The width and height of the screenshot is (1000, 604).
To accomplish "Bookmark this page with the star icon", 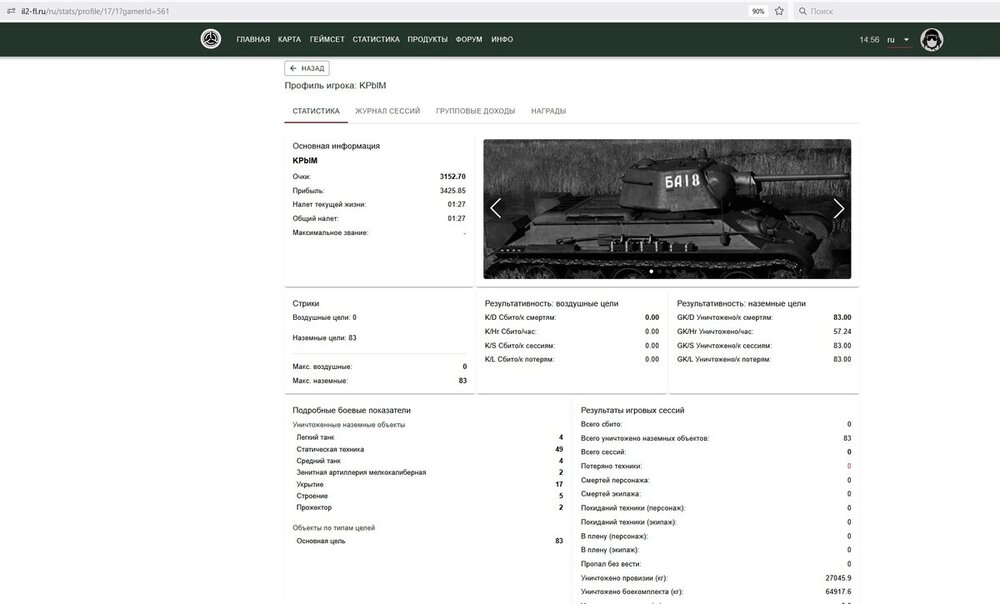I will pyautogui.click(x=779, y=11).
